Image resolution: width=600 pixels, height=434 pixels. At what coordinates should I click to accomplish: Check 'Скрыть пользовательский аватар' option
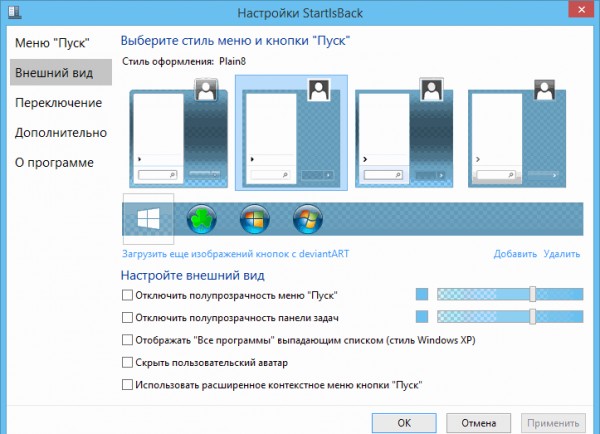[x=127, y=362]
